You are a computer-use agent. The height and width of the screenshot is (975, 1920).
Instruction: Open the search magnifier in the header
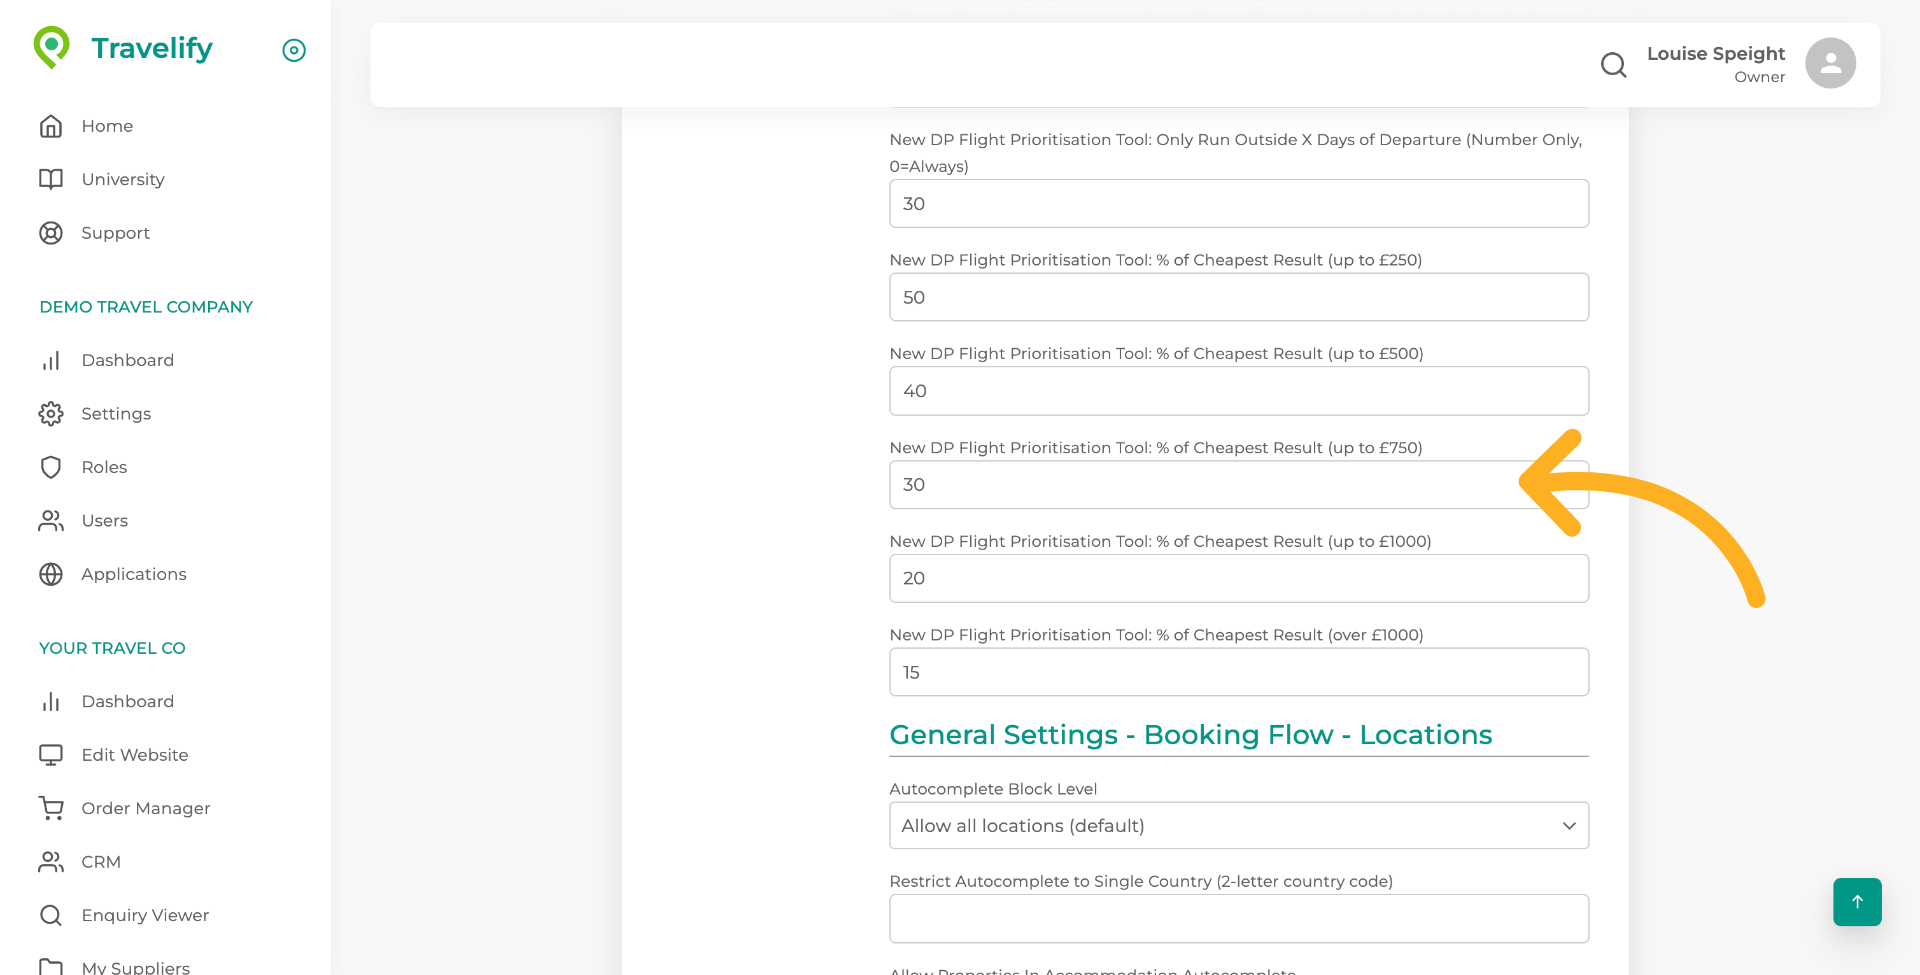1613,65
